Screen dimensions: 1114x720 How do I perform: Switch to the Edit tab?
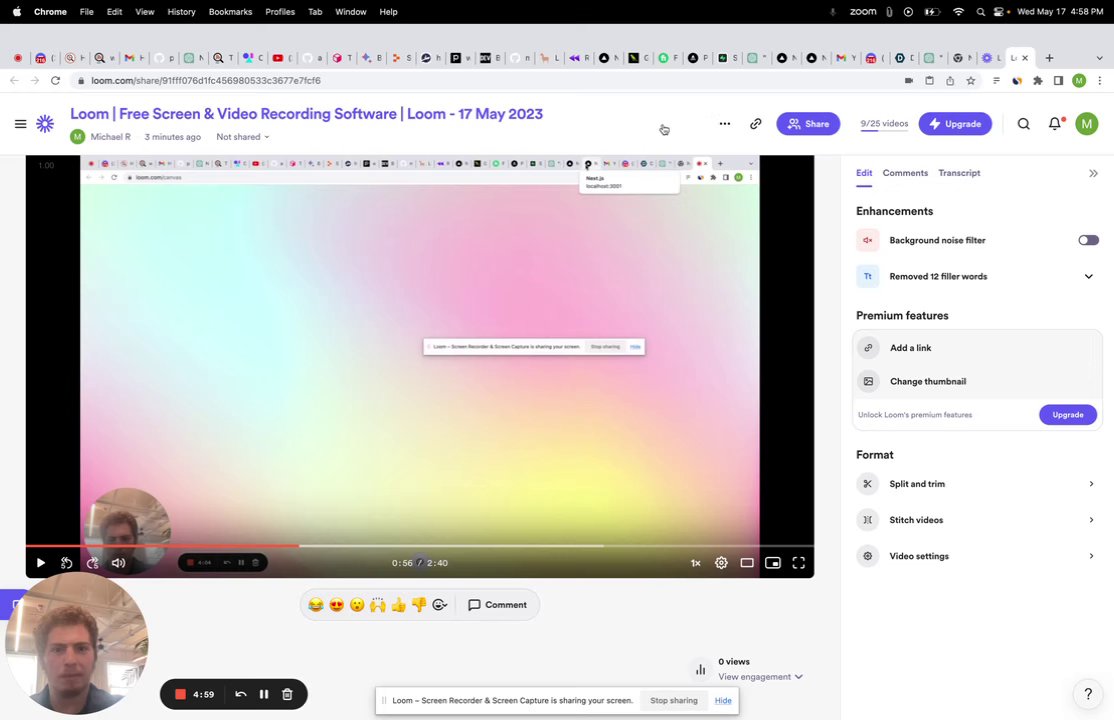click(x=864, y=173)
